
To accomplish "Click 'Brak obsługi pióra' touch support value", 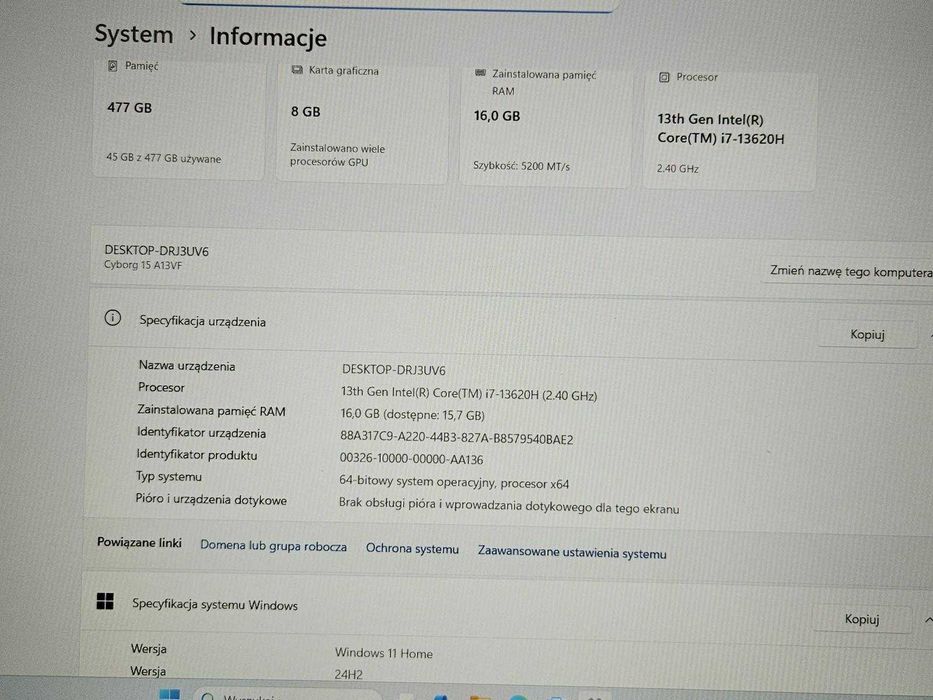I will click(x=509, y=506).
